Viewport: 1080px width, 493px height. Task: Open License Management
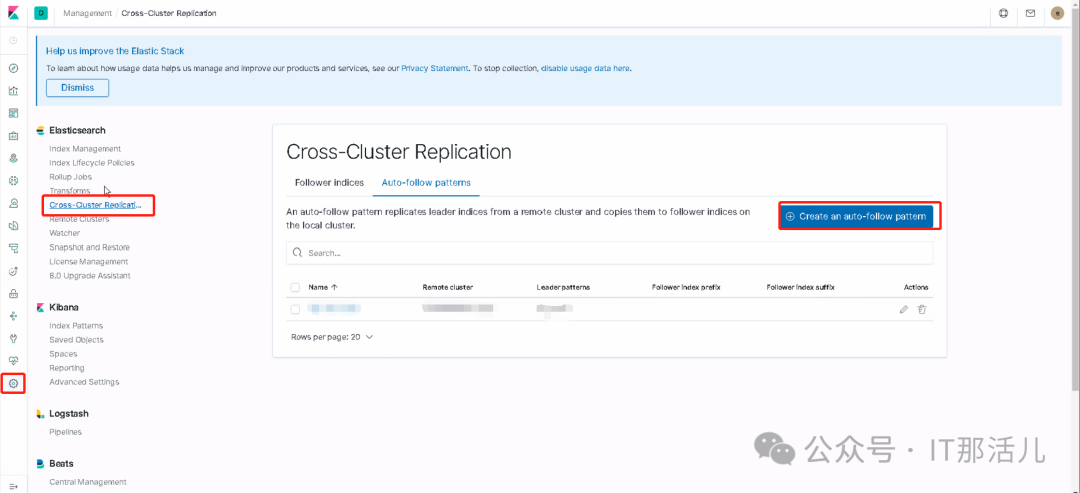[x=89, y=262]
